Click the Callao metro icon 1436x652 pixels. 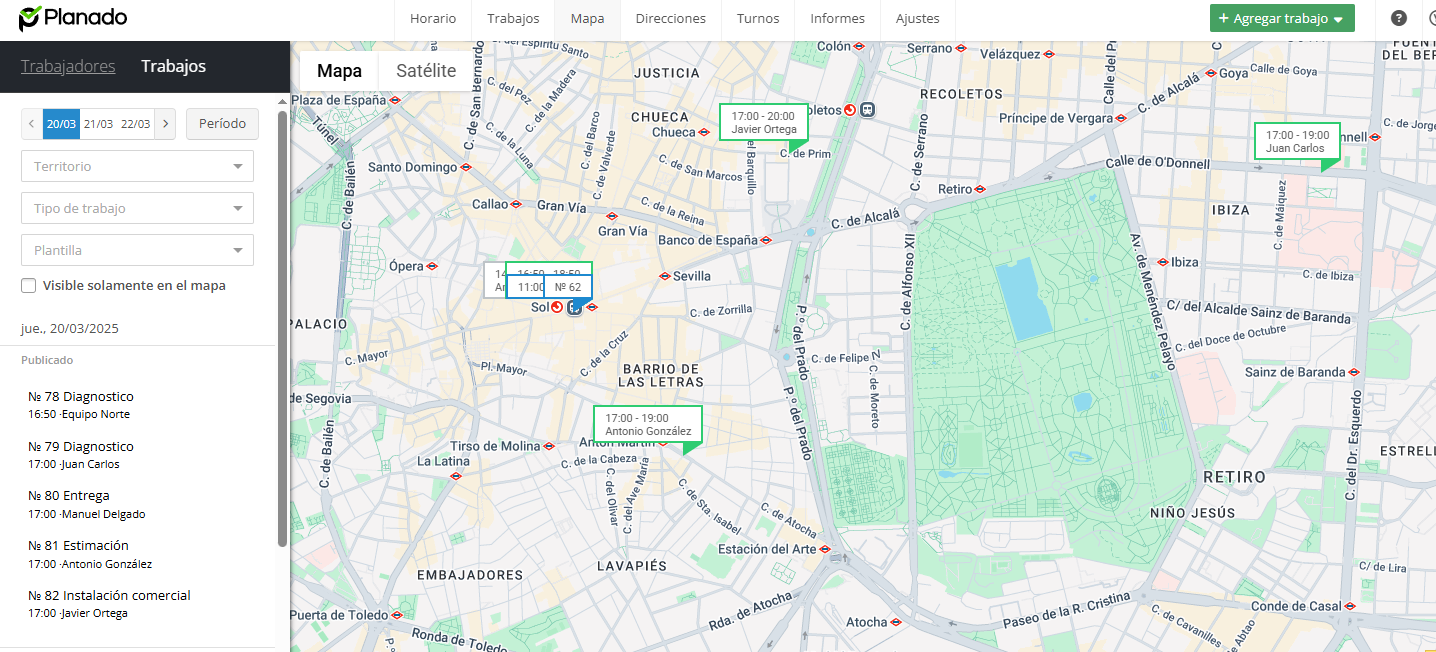516,204
